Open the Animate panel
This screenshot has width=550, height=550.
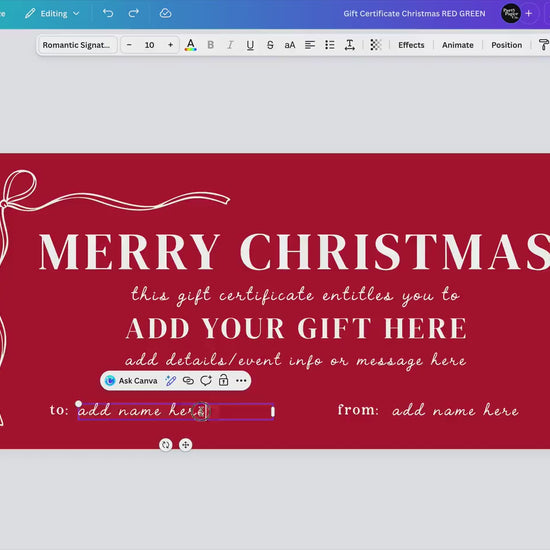click(x=457, y=45)
